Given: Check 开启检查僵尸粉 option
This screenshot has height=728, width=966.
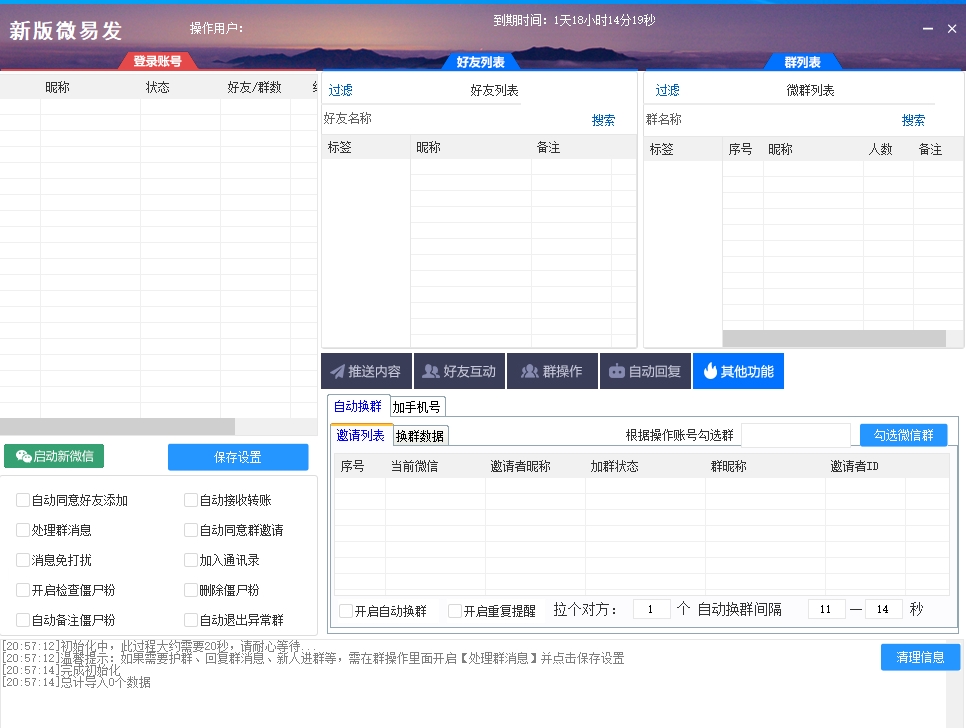Looking at the screenshot, I should point(23,590).
